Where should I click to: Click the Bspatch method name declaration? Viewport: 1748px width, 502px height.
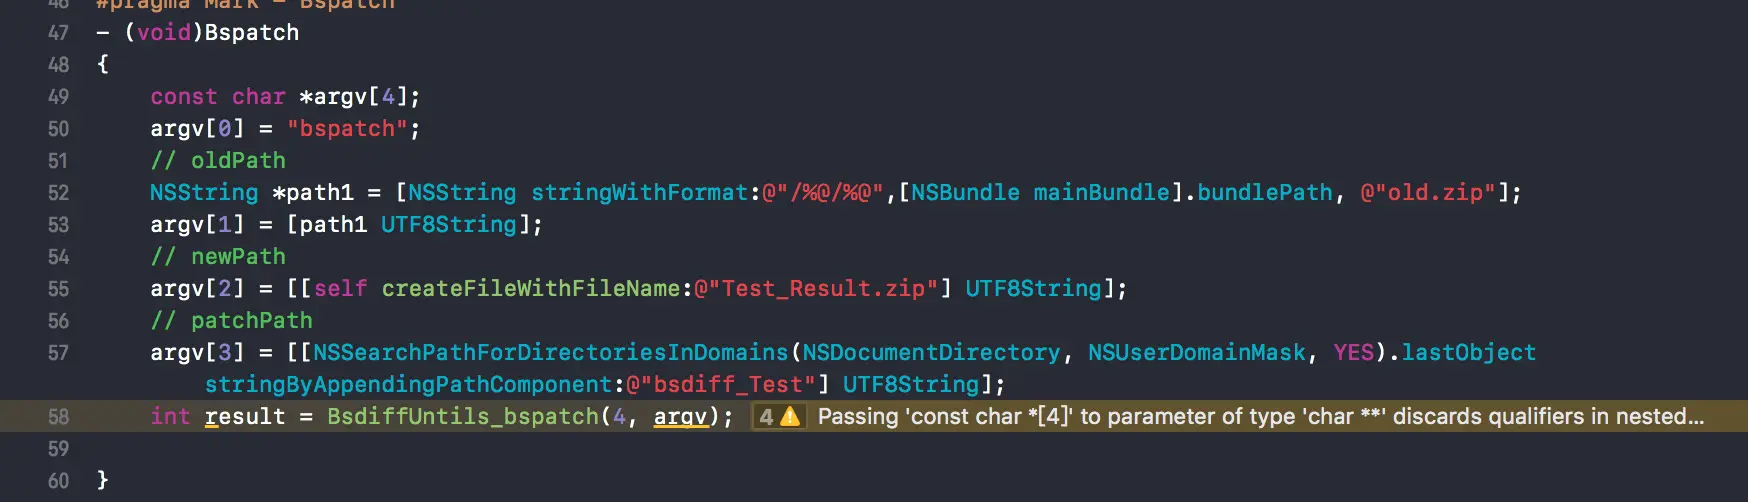click(252, 32)
